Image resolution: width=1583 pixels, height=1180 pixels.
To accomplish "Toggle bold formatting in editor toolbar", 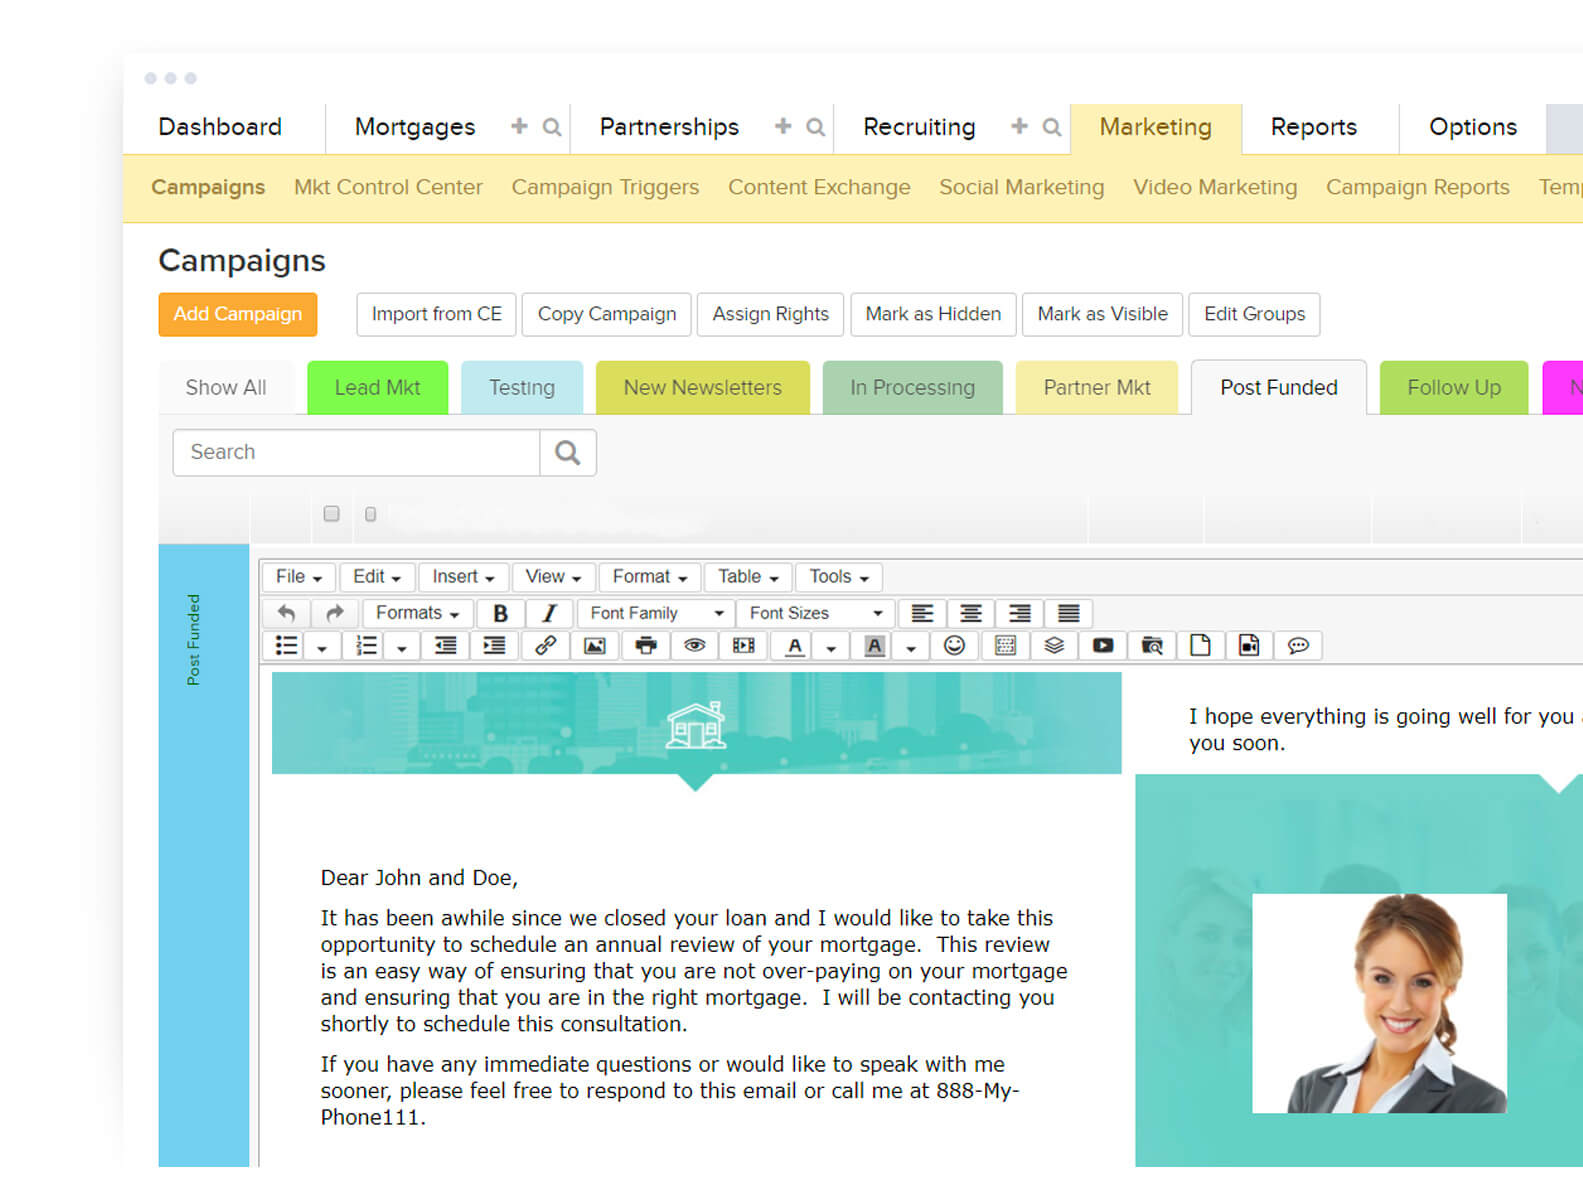I will click(x=500, y=613).
